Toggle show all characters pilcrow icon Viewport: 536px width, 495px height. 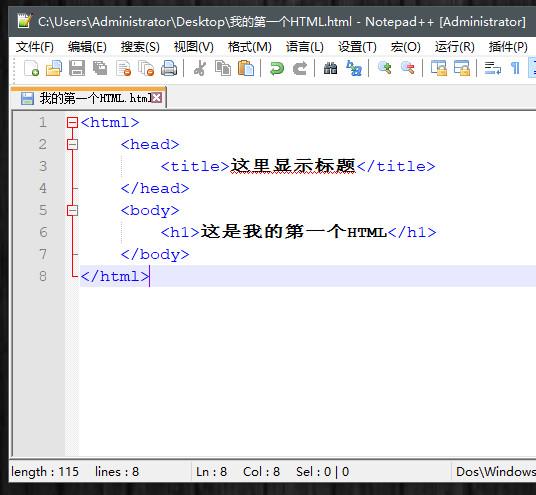pos(515,68)
